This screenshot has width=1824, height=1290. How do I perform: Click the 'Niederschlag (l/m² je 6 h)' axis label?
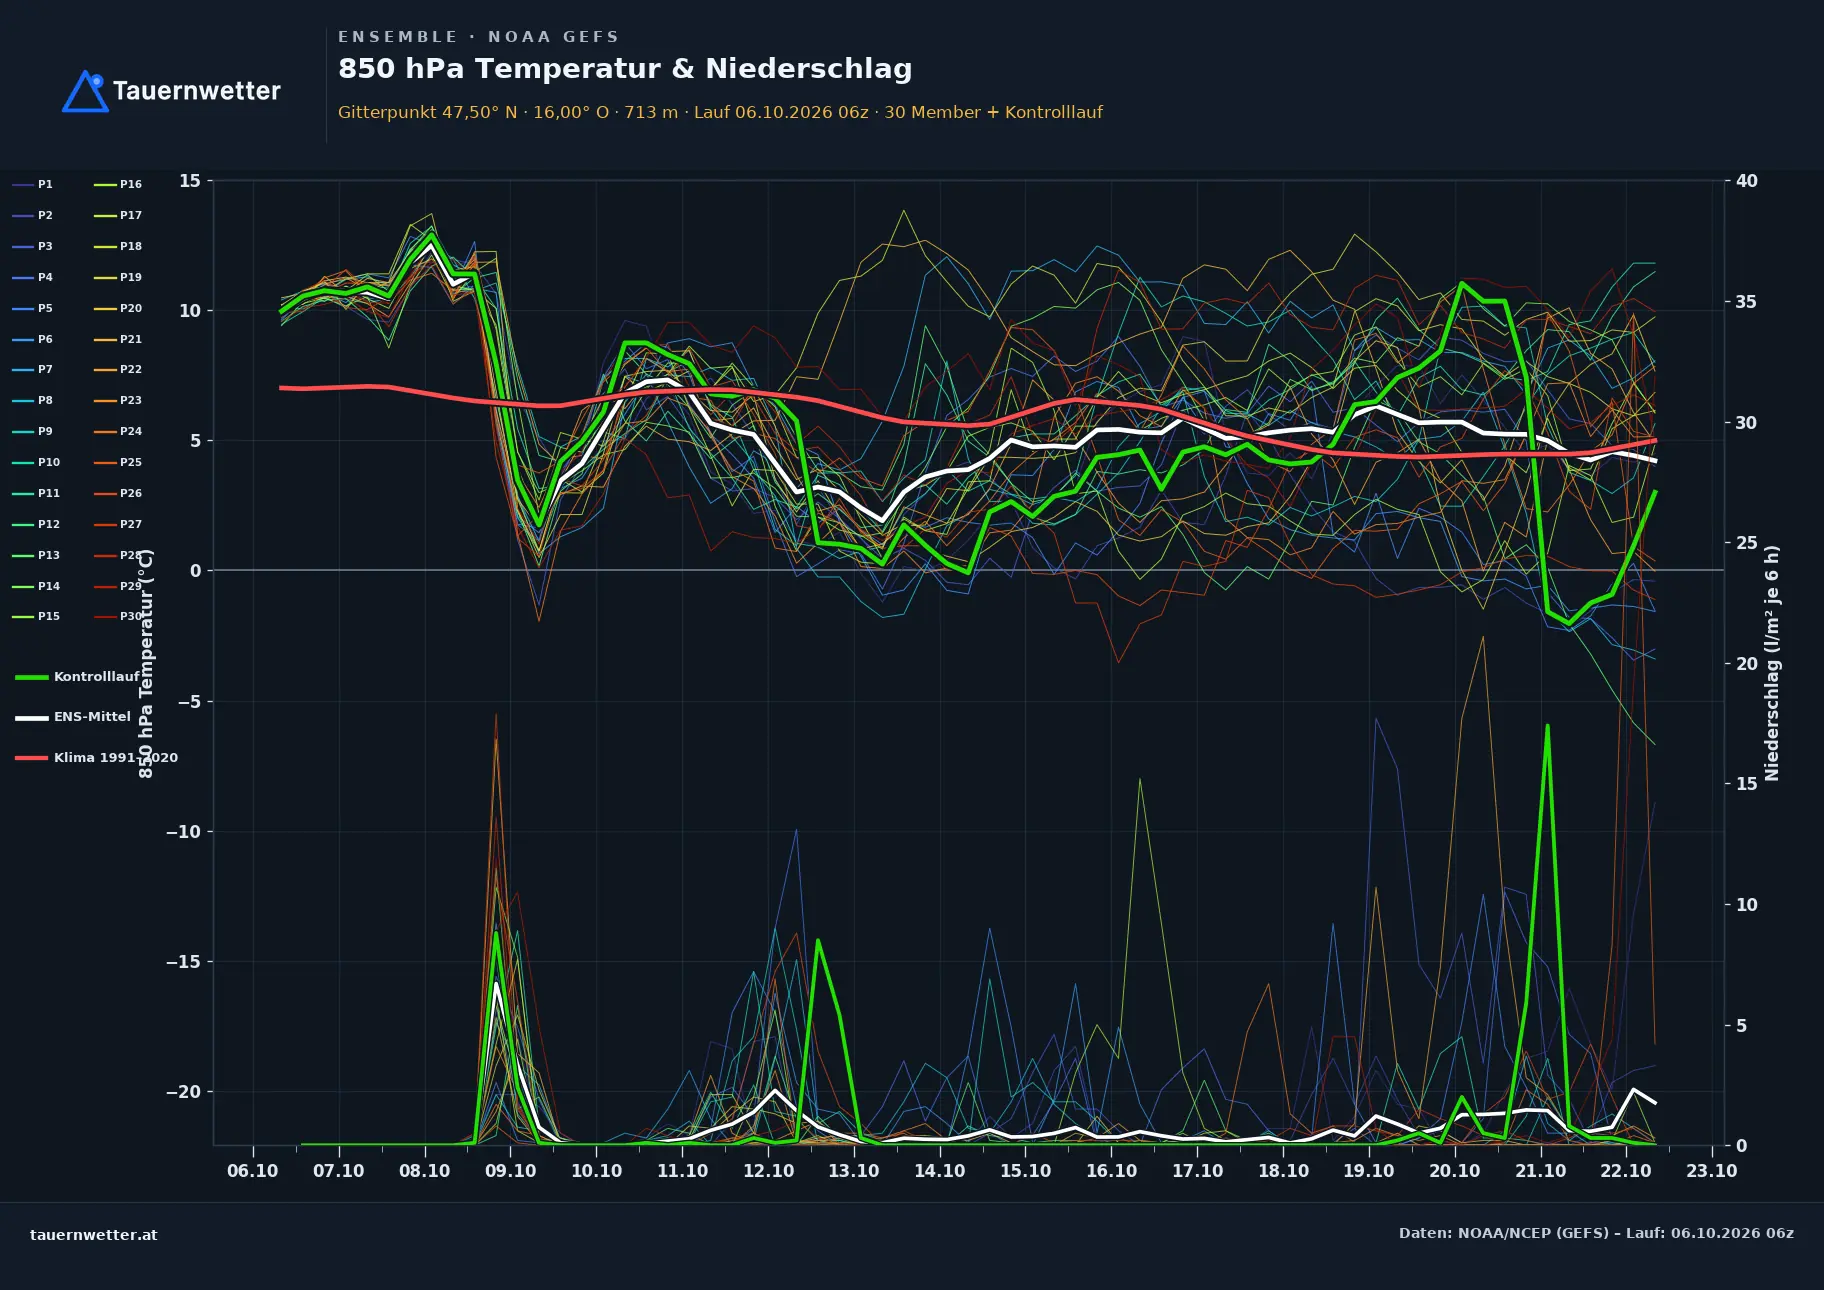(x=1773, y=663)
